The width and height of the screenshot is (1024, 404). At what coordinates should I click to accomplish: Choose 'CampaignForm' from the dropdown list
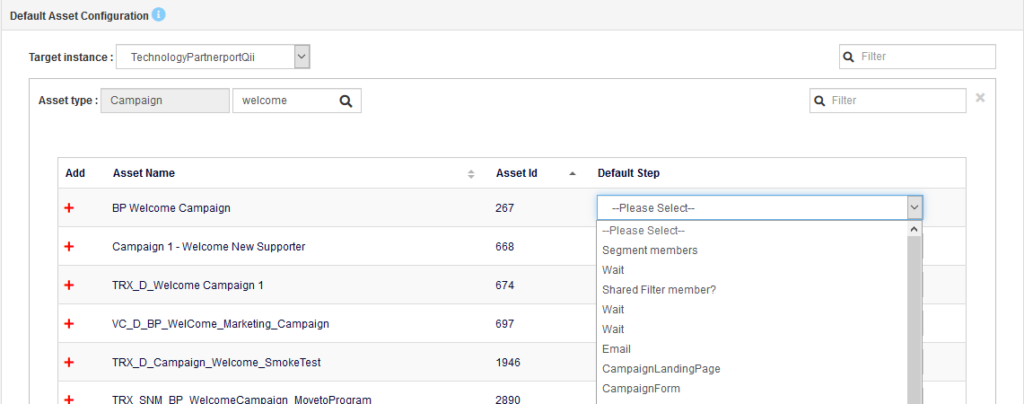pos(642,389)
